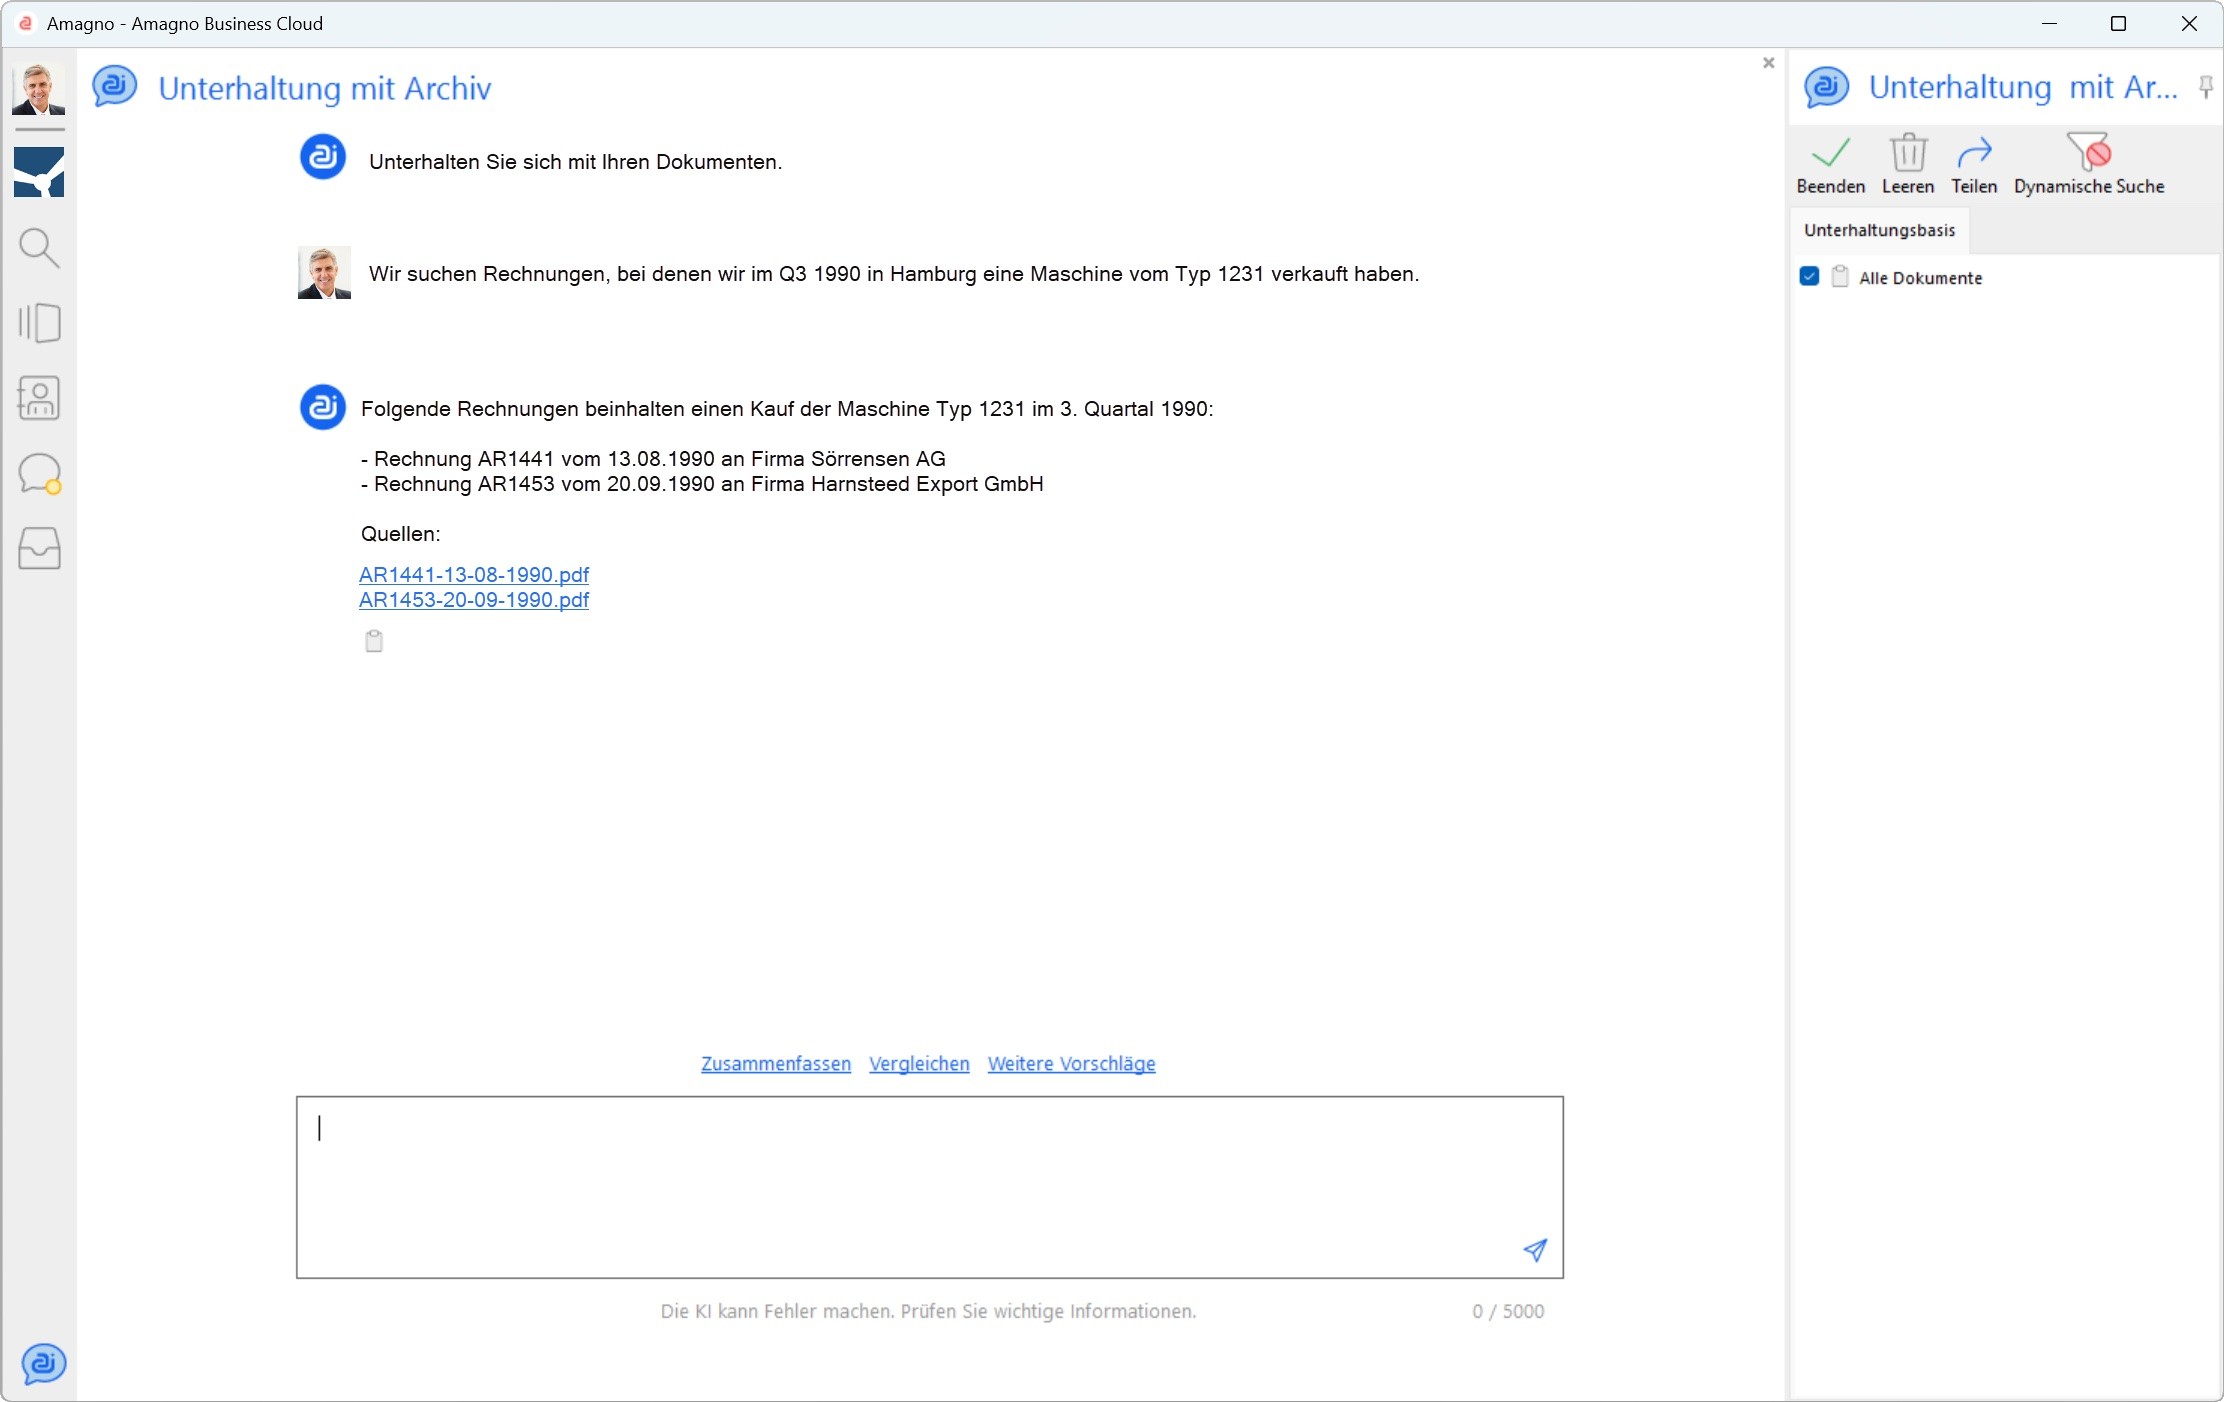The width and height of the screenshot is (2224, 1402).
Task: Open the AR1453-20-09-1990.pdf link
Action: point(474,600)
